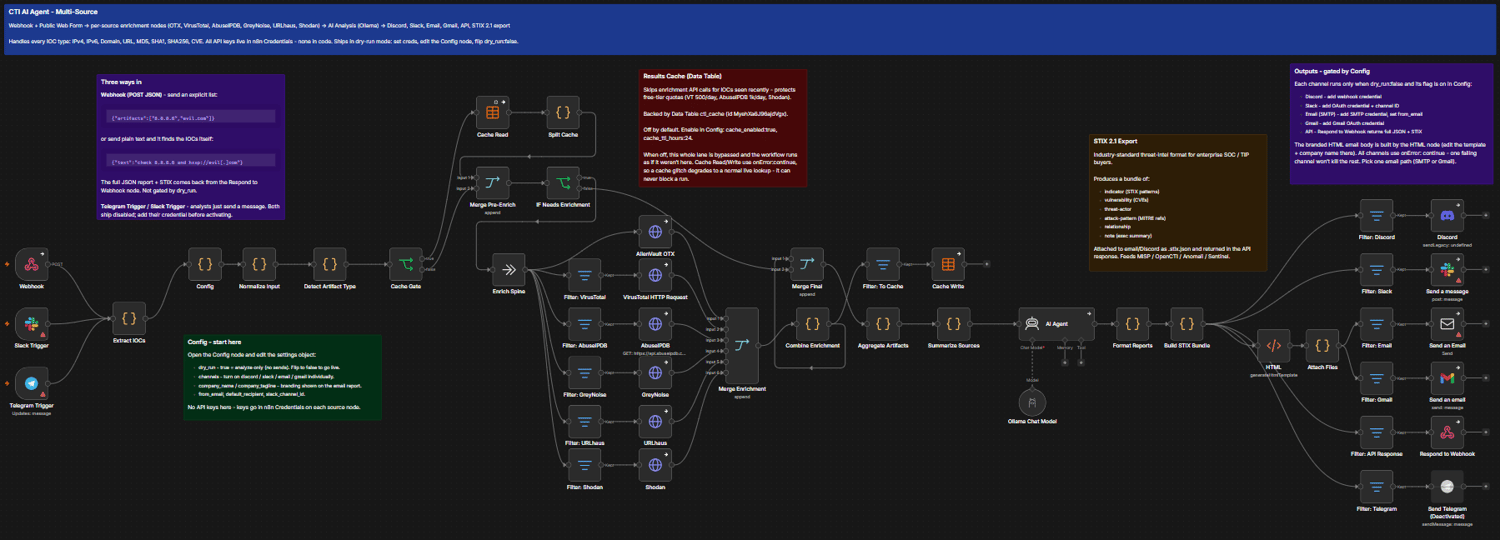Select the Split Cache node
1500x540 pixels.
563,113
